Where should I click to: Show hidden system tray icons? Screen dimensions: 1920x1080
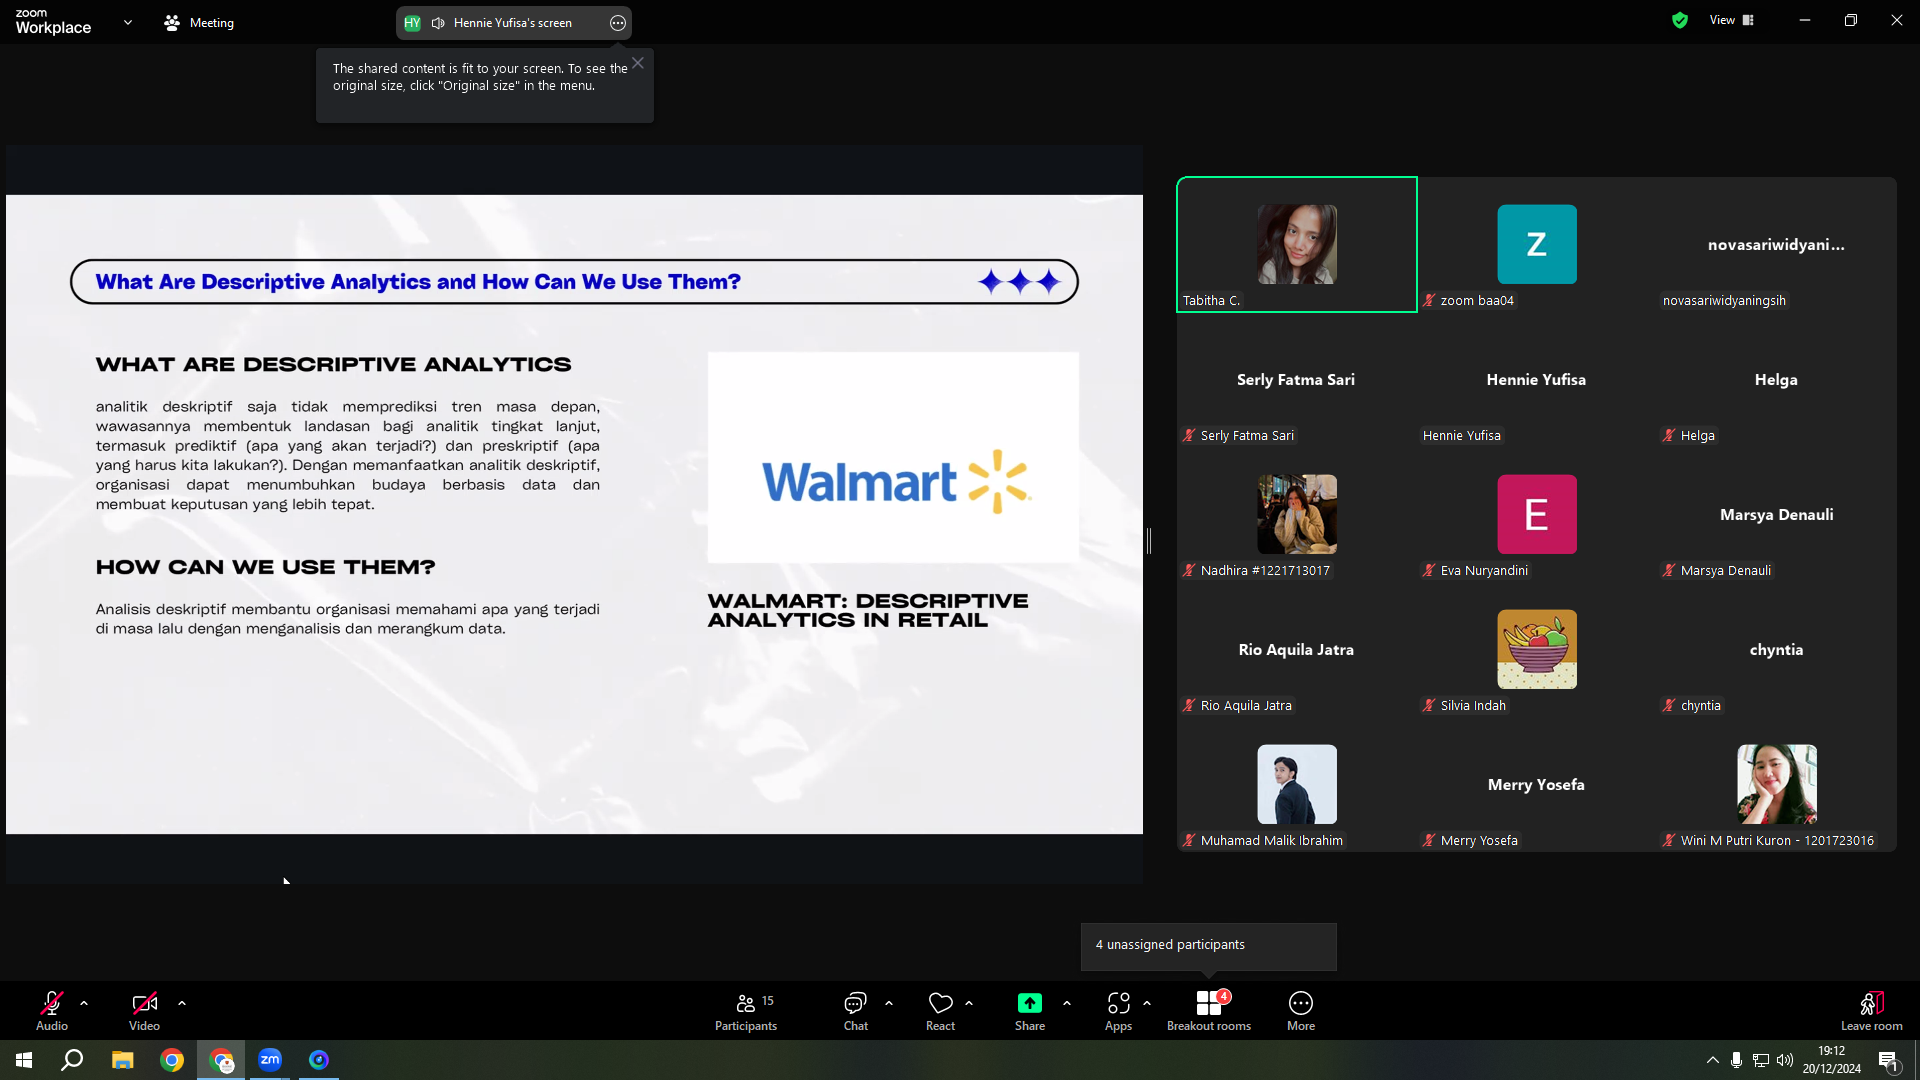(1713, 1060)
